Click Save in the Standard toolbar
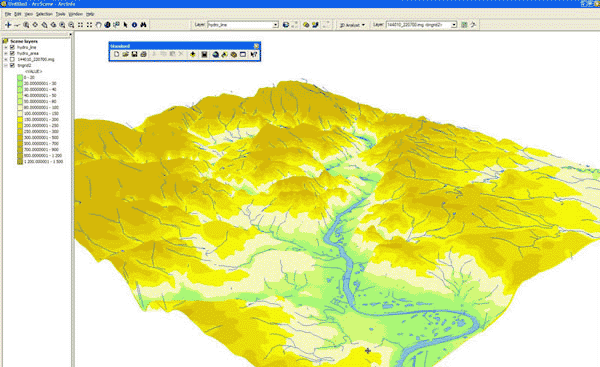Screen dimensions: 600x367 [x=134, y=55]
